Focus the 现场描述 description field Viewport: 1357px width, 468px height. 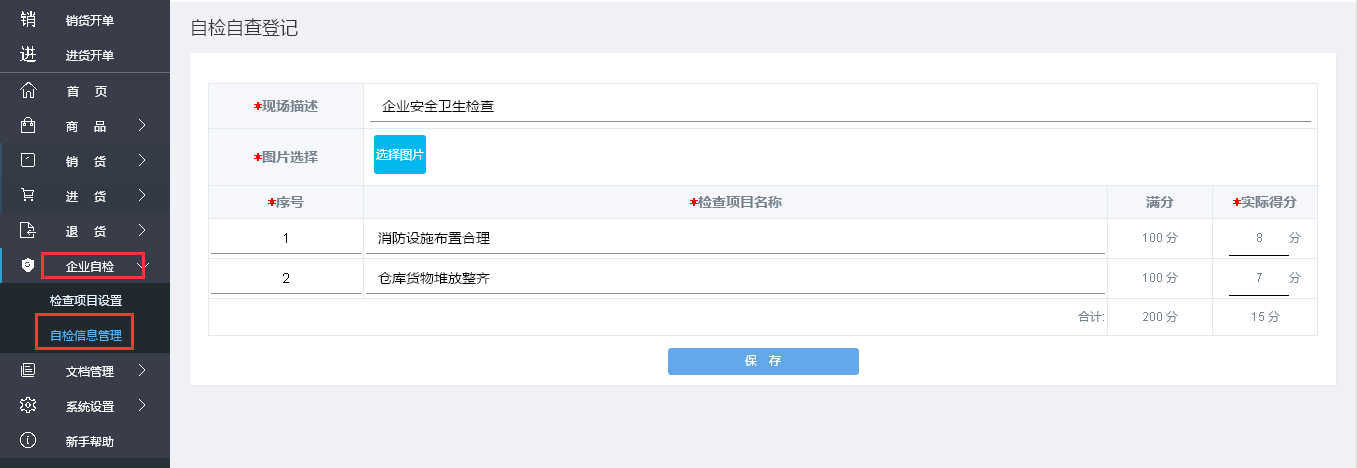(x=838, y=106)
